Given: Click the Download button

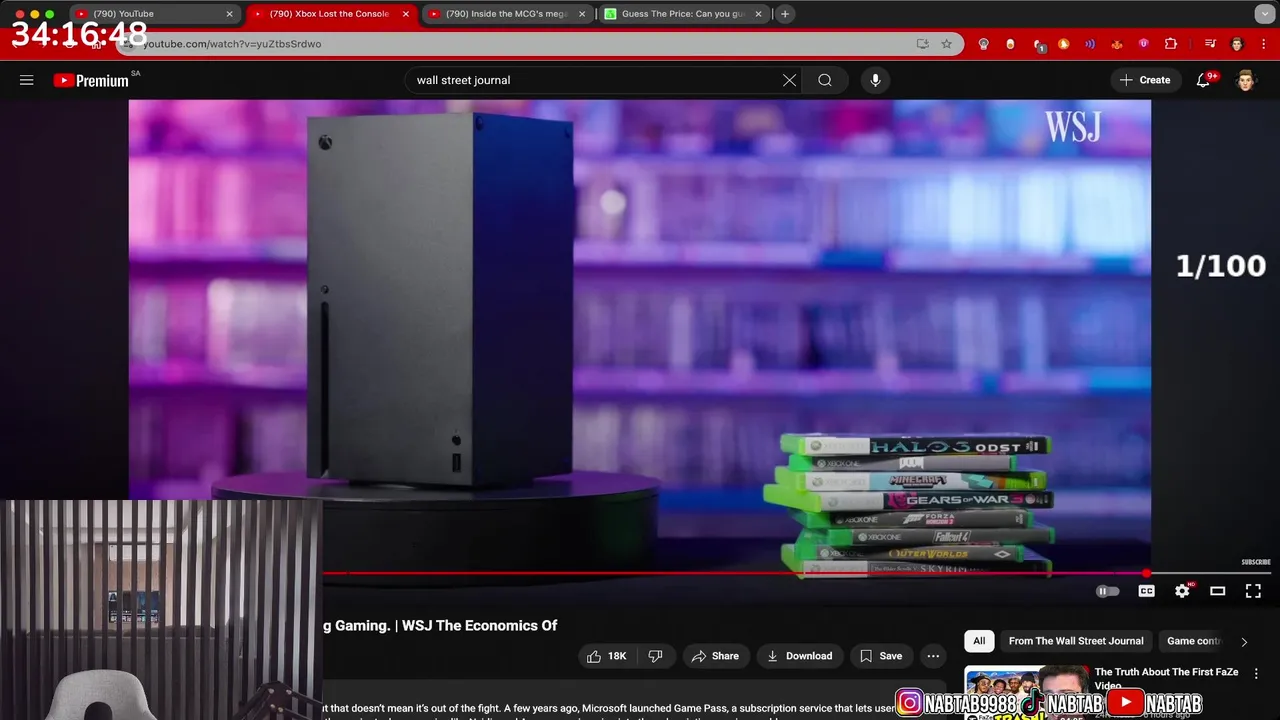Looking at the screenshot, I should [x=800, y=656].
